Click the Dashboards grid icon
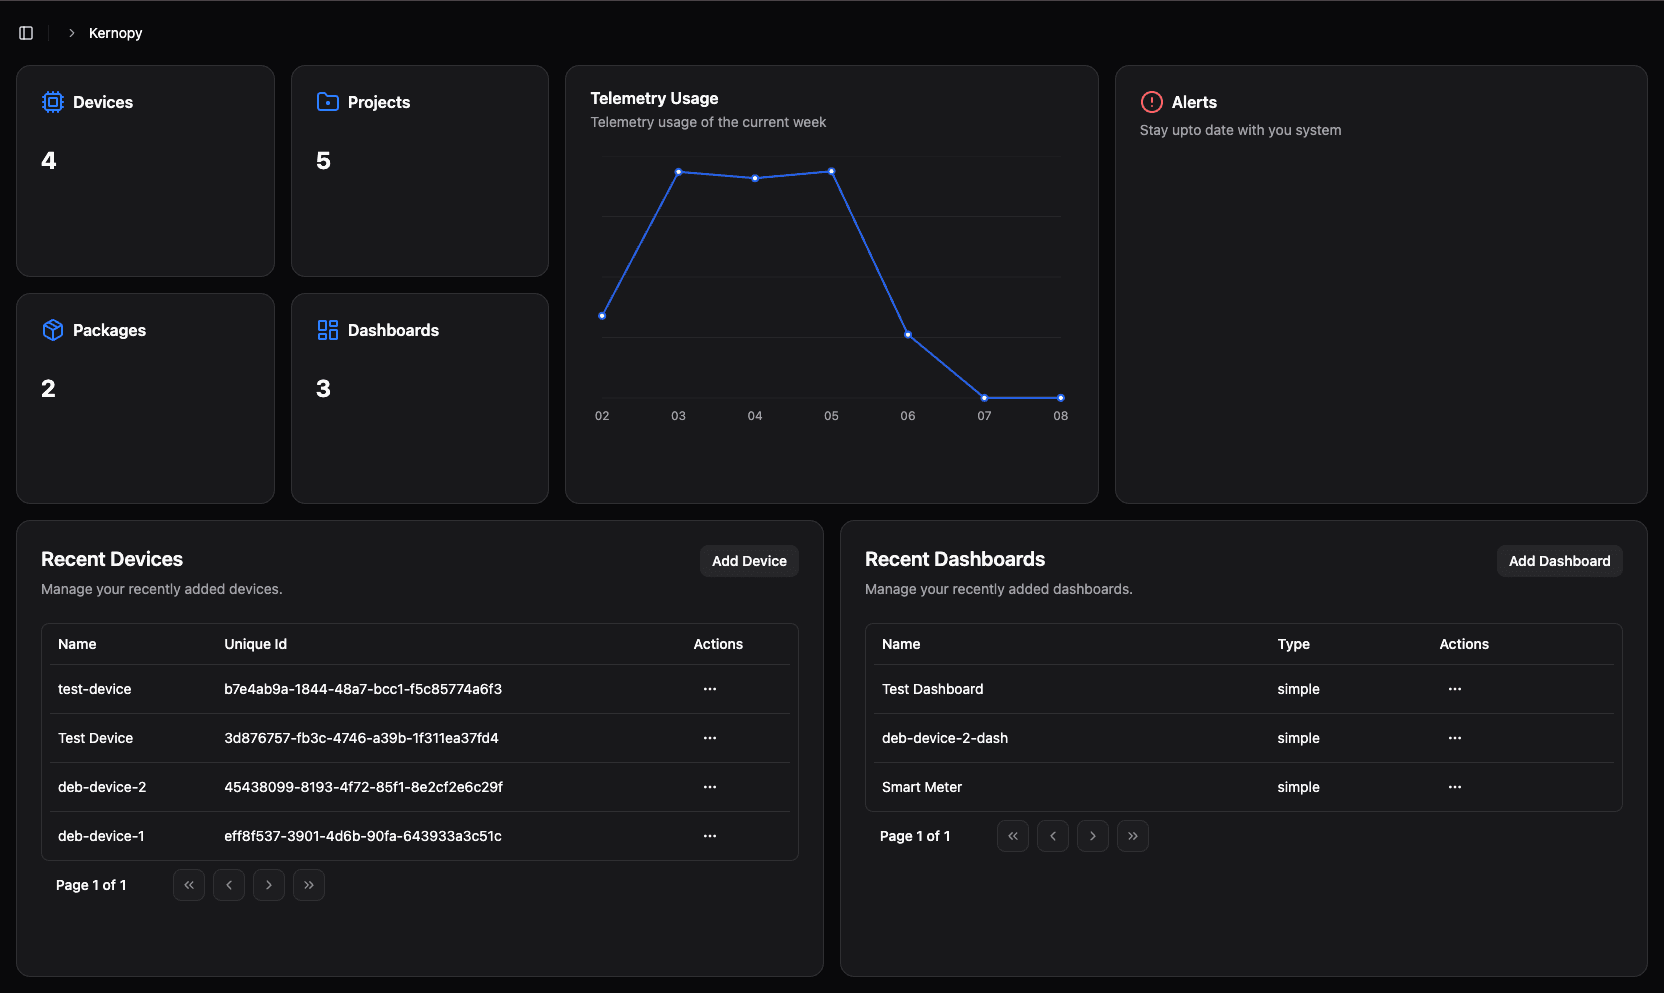Image resolution: width=1664 pixels, height=993 pixels. click(x=327, y=329)
